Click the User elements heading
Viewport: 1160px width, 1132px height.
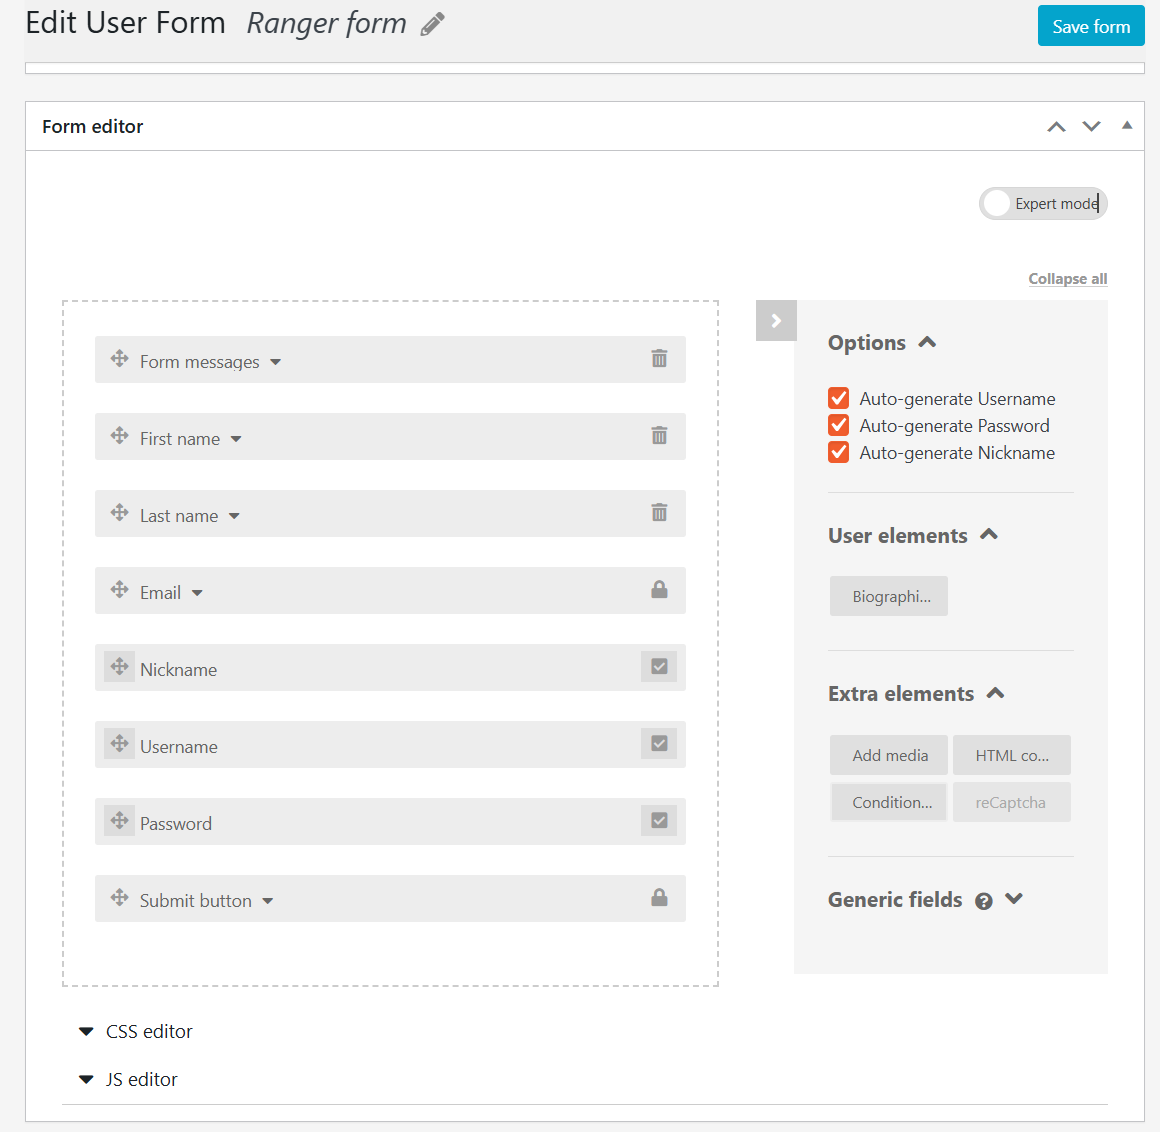(897, 536)
